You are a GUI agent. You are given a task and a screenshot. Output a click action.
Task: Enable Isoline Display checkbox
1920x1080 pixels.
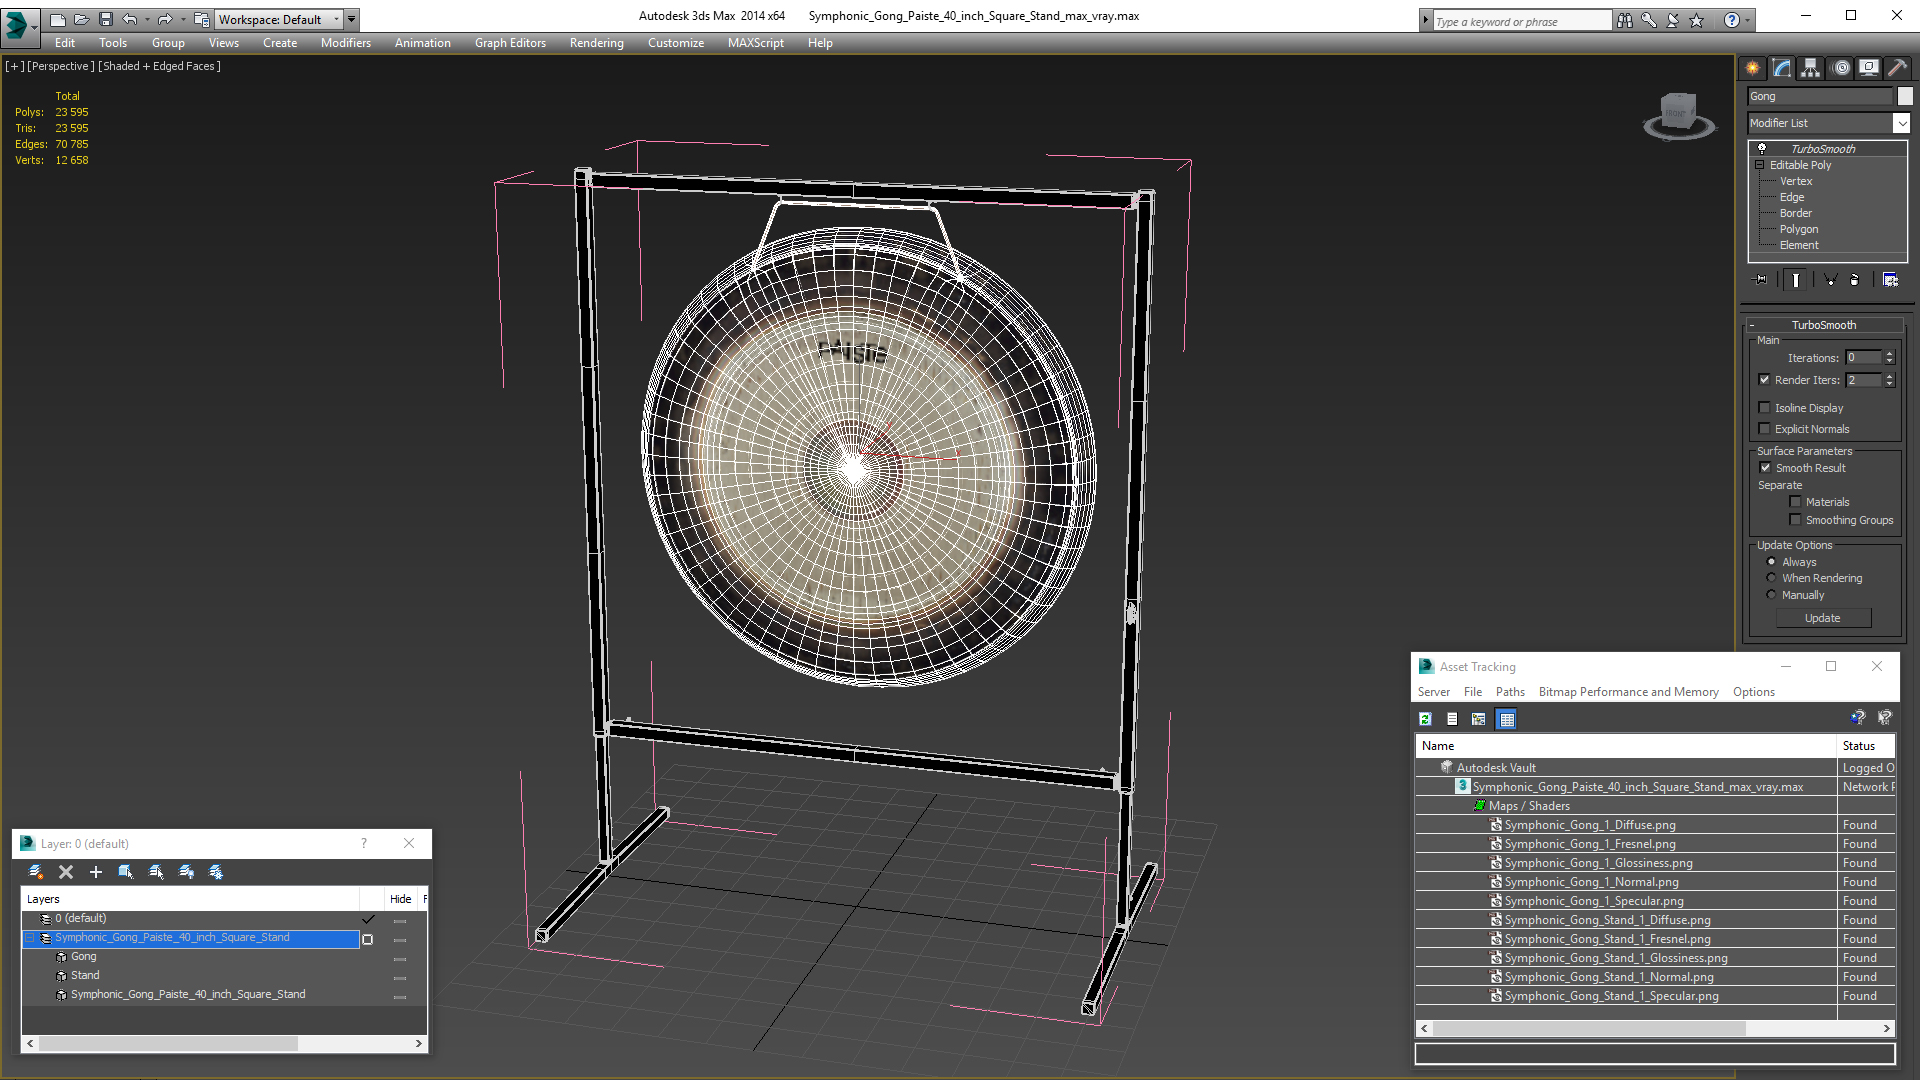(1765, 408)
